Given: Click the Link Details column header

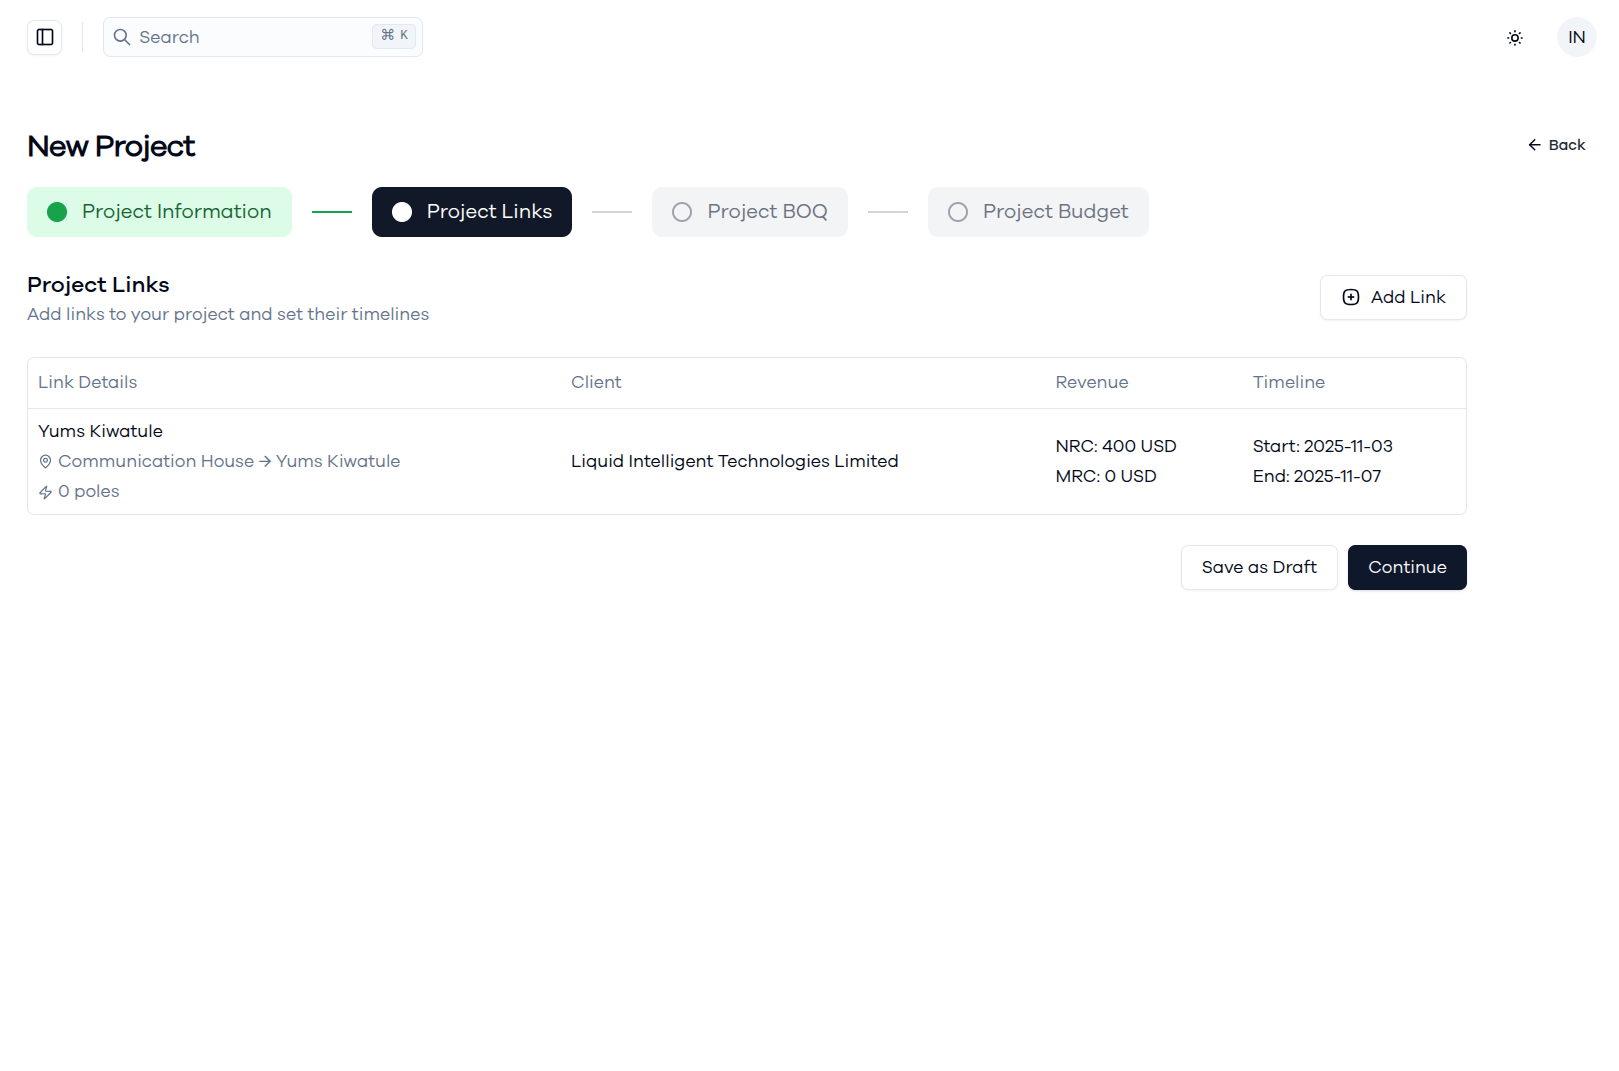Looking at the screenshot, I should [x=87, y=382].
